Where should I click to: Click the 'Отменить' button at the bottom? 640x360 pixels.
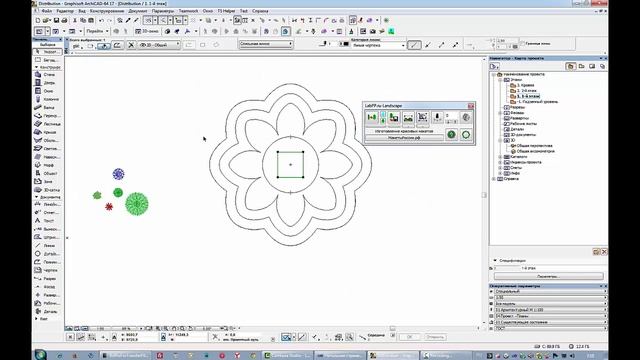[x=435, y=337]
